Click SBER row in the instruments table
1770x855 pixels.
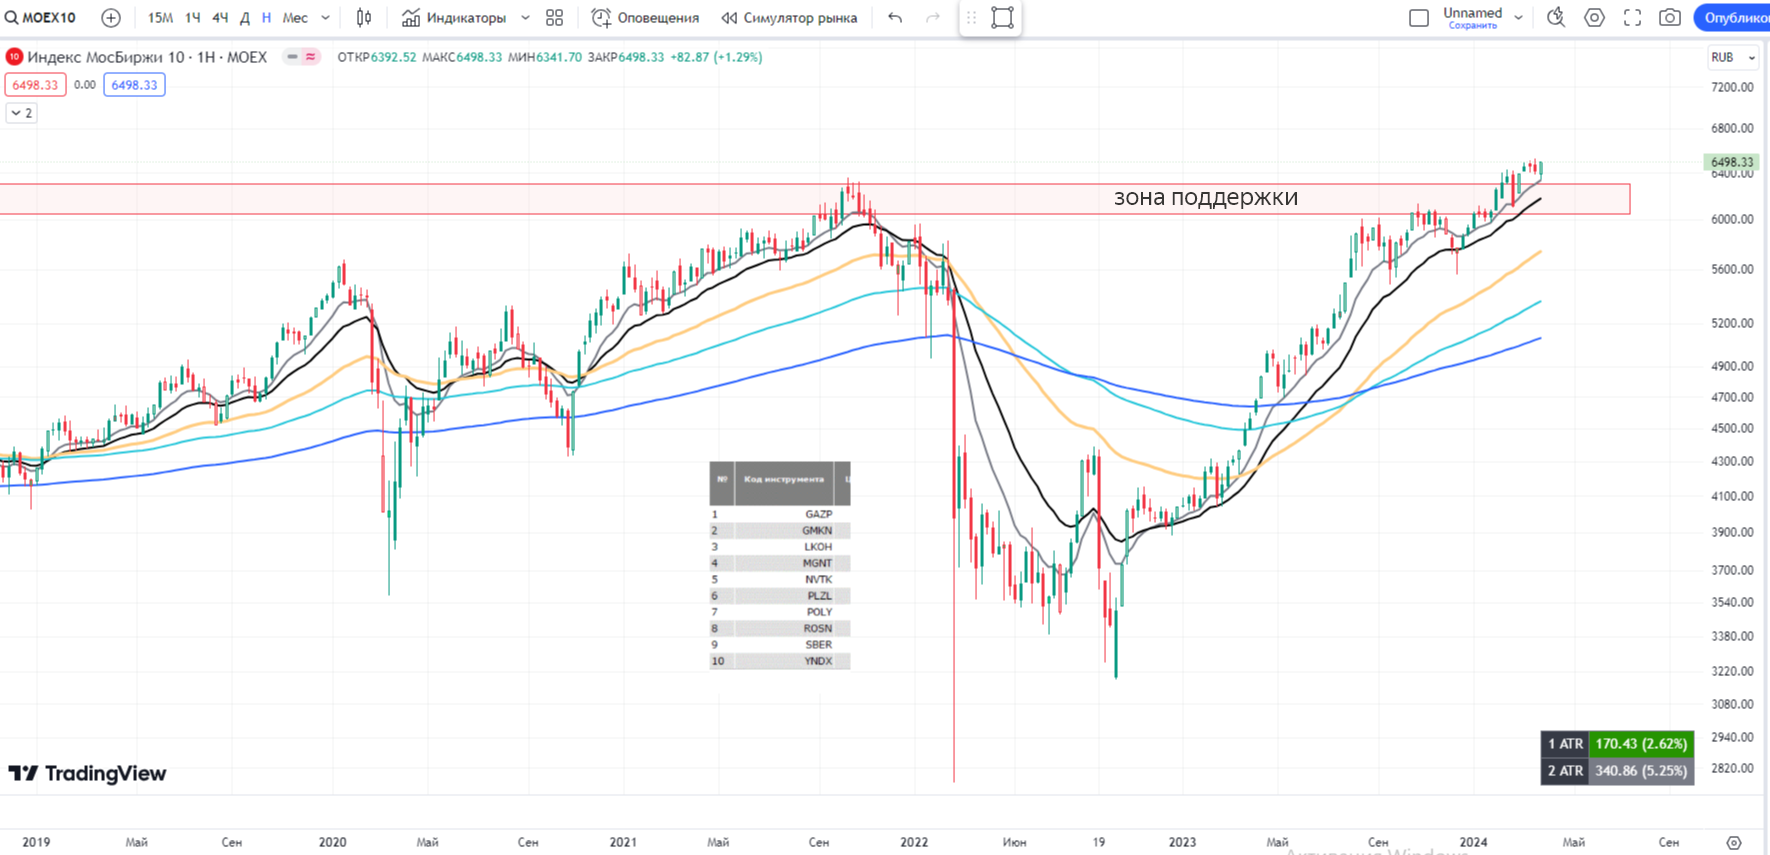(780, 645)
